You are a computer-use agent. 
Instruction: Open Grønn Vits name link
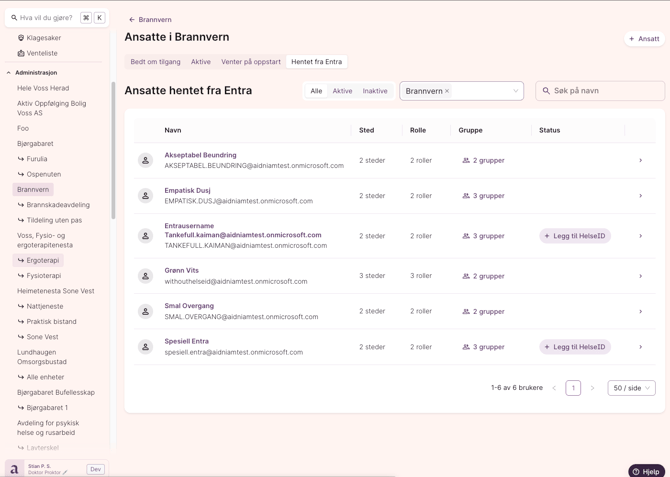coord(182,270)
